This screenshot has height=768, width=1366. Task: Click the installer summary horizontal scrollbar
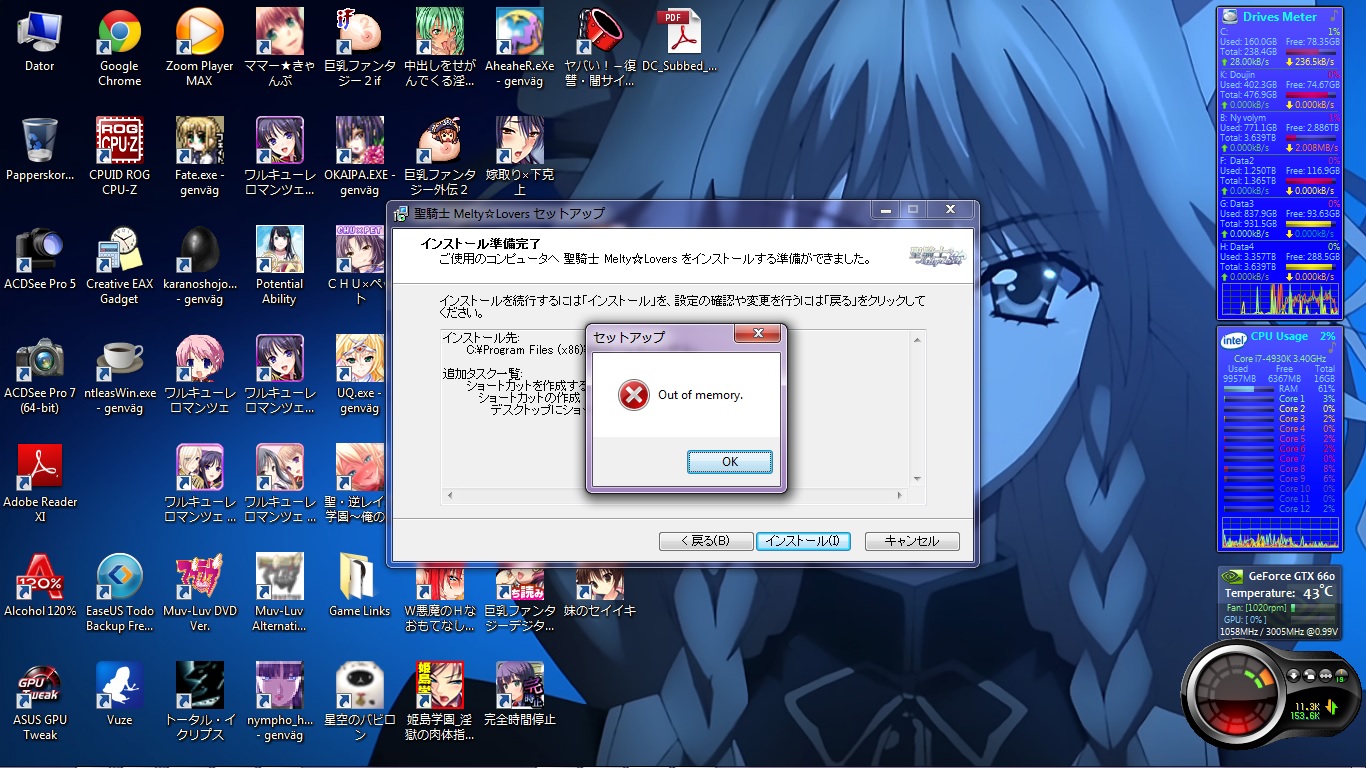[x=675, y=496]
